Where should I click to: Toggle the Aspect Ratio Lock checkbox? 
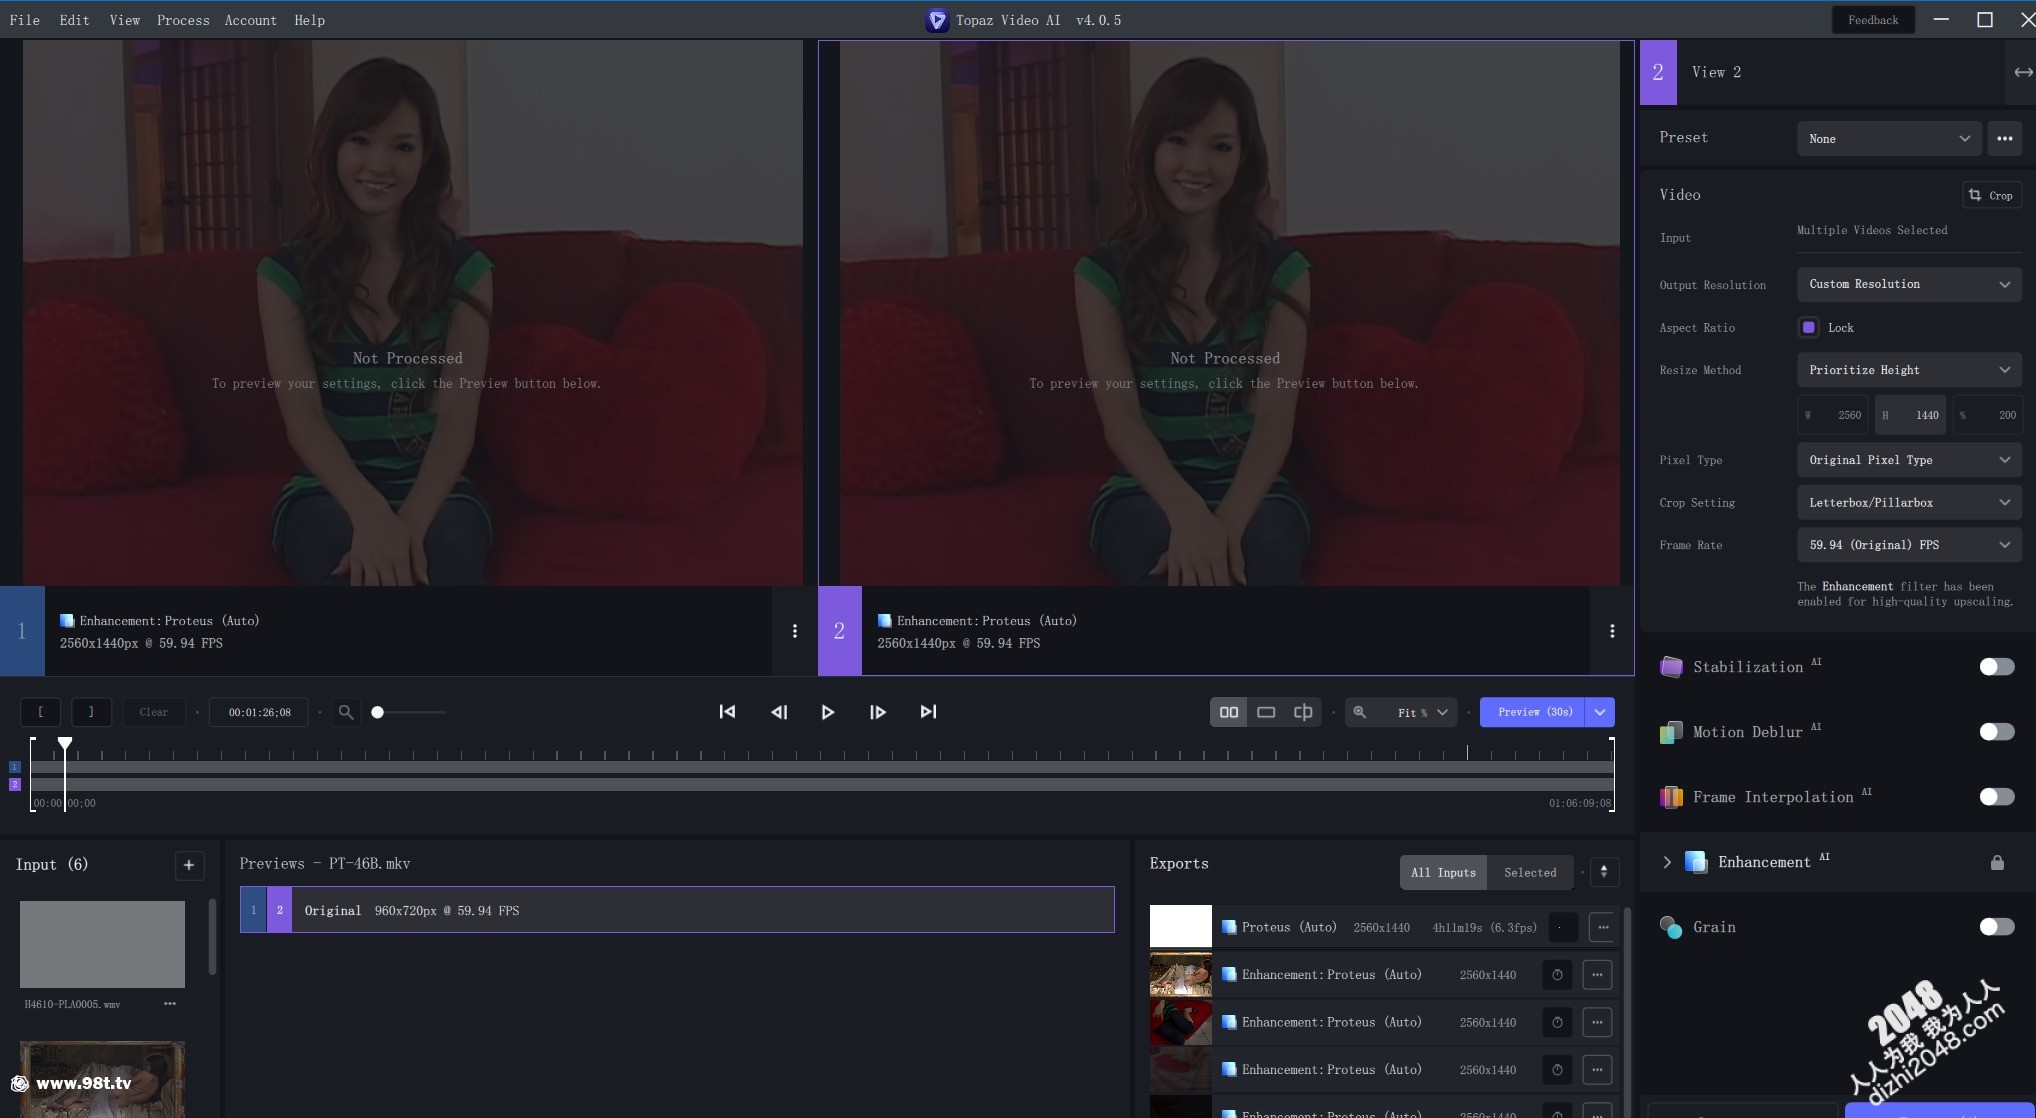[1809, 328]
